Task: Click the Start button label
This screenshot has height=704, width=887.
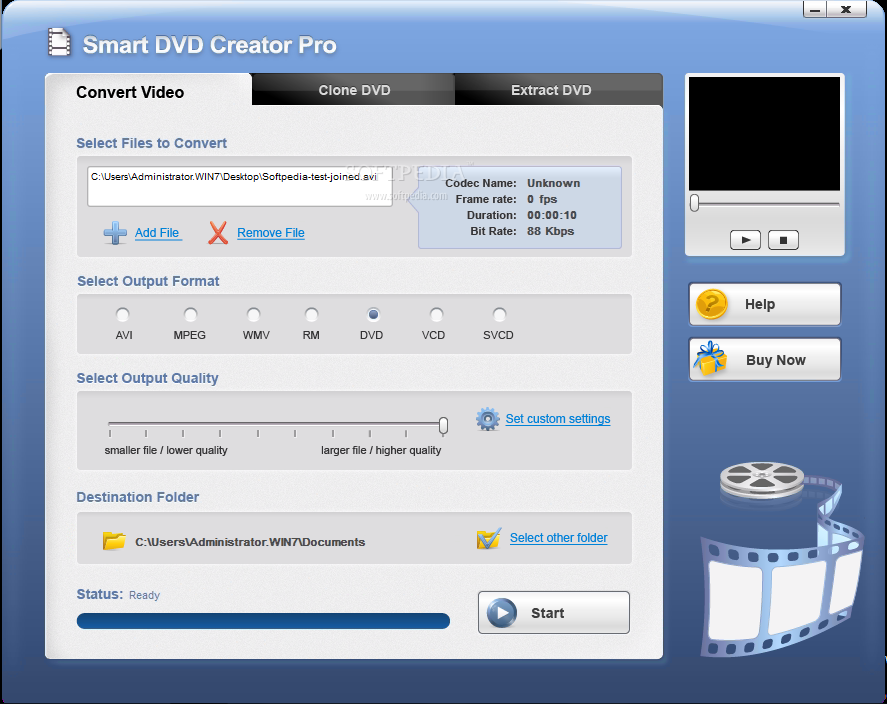Action: 547,613
